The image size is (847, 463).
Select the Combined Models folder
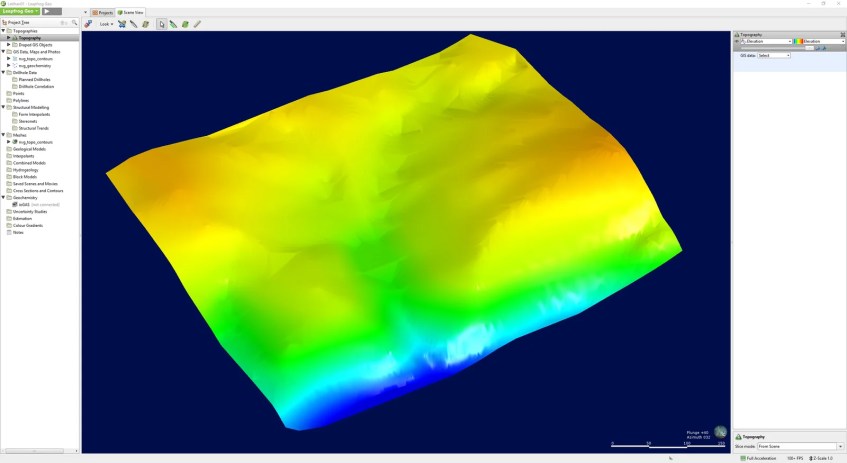tap(29, 163)
